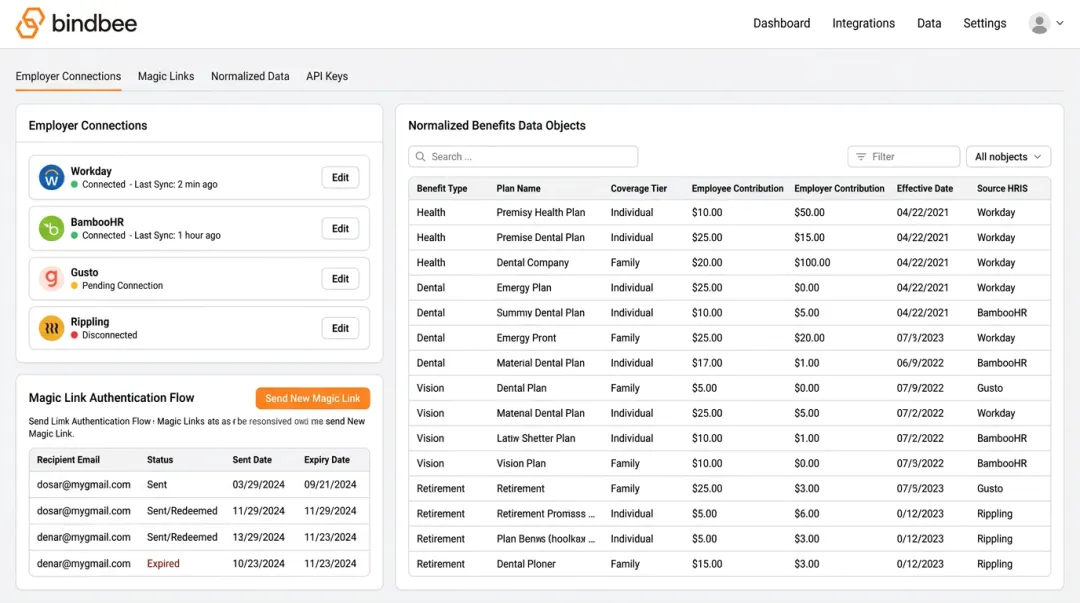Click the $17.00 employee contribution value

[707, 363]
